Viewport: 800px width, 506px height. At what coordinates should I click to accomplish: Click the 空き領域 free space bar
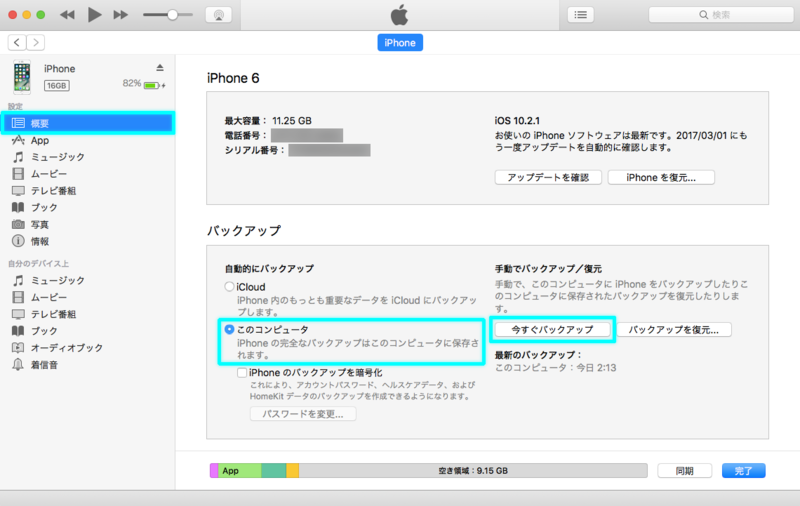point(473,471)
